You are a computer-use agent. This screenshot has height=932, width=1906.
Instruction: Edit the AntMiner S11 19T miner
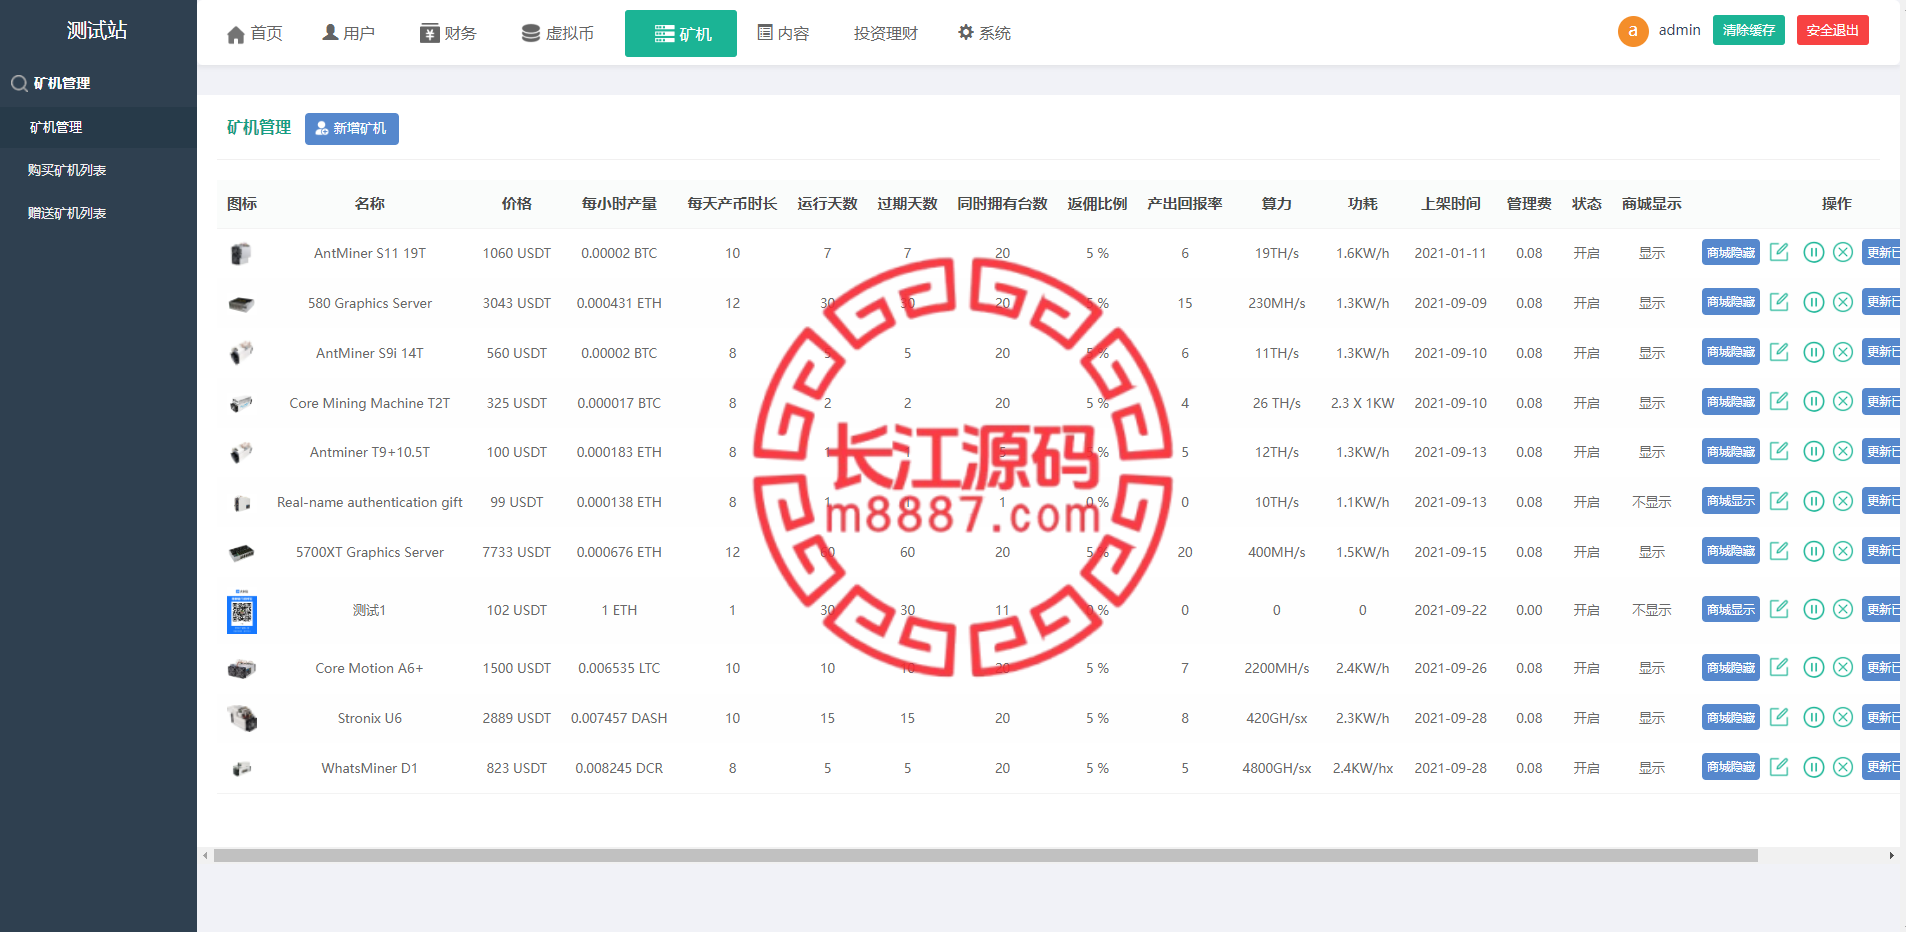(x=1779, y=252)
